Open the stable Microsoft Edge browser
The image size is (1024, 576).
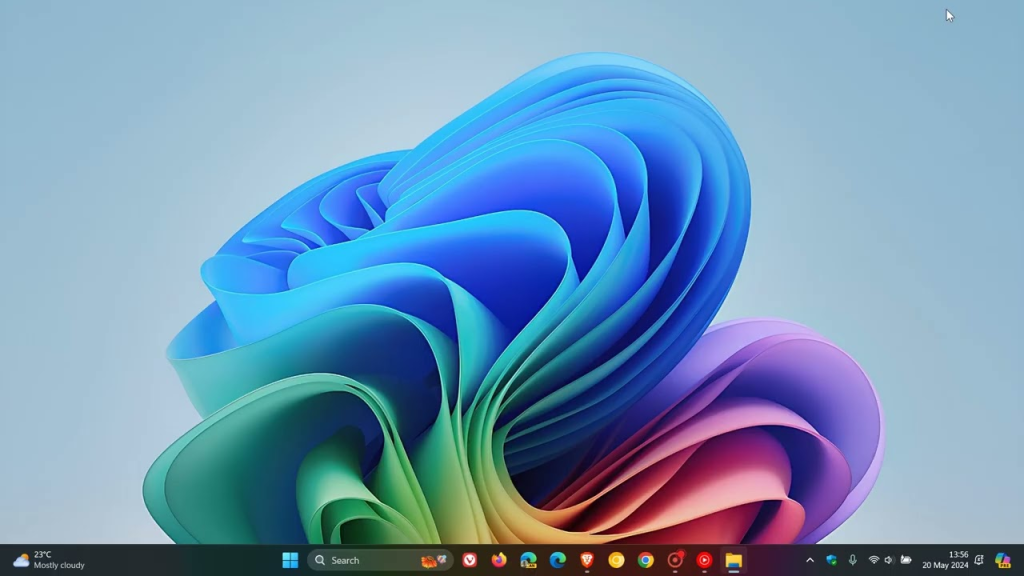pyautogui.click(x=558, y=560)
